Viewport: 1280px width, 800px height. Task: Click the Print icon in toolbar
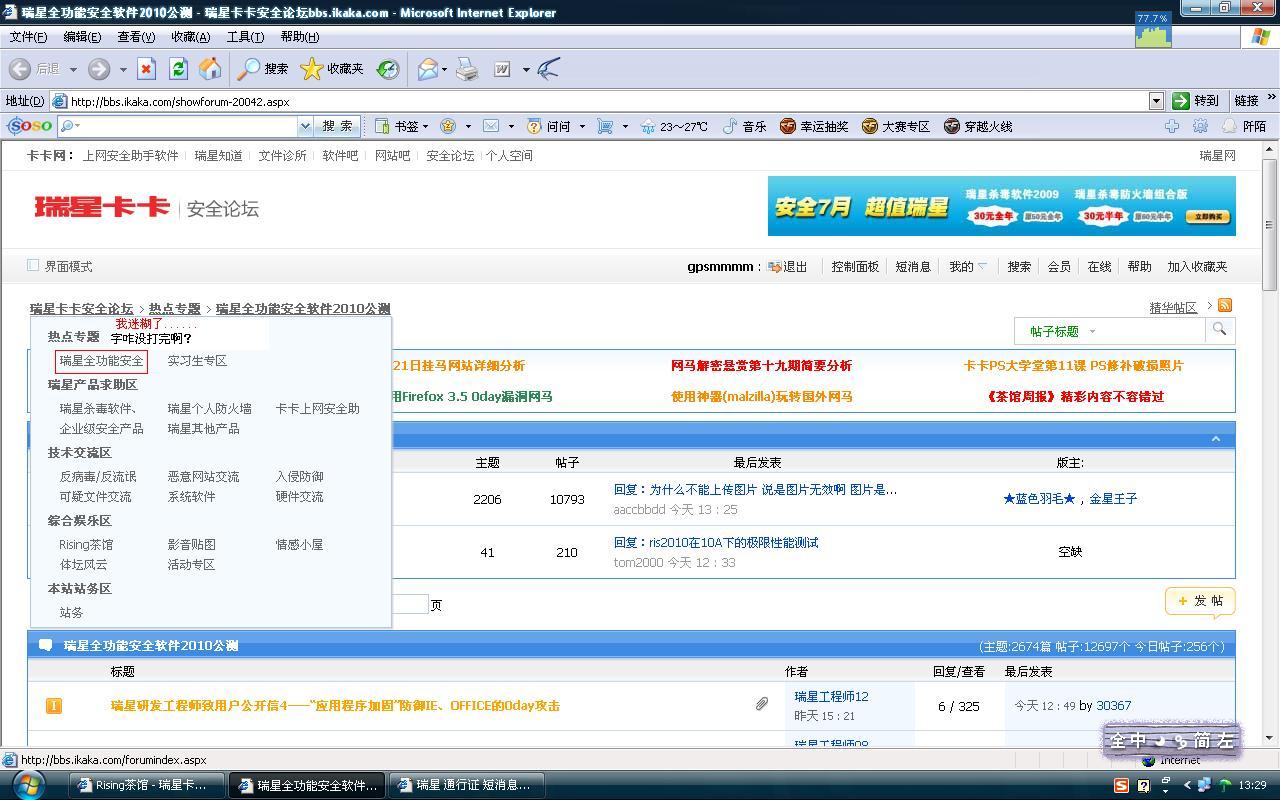click(x=467, y=69)
